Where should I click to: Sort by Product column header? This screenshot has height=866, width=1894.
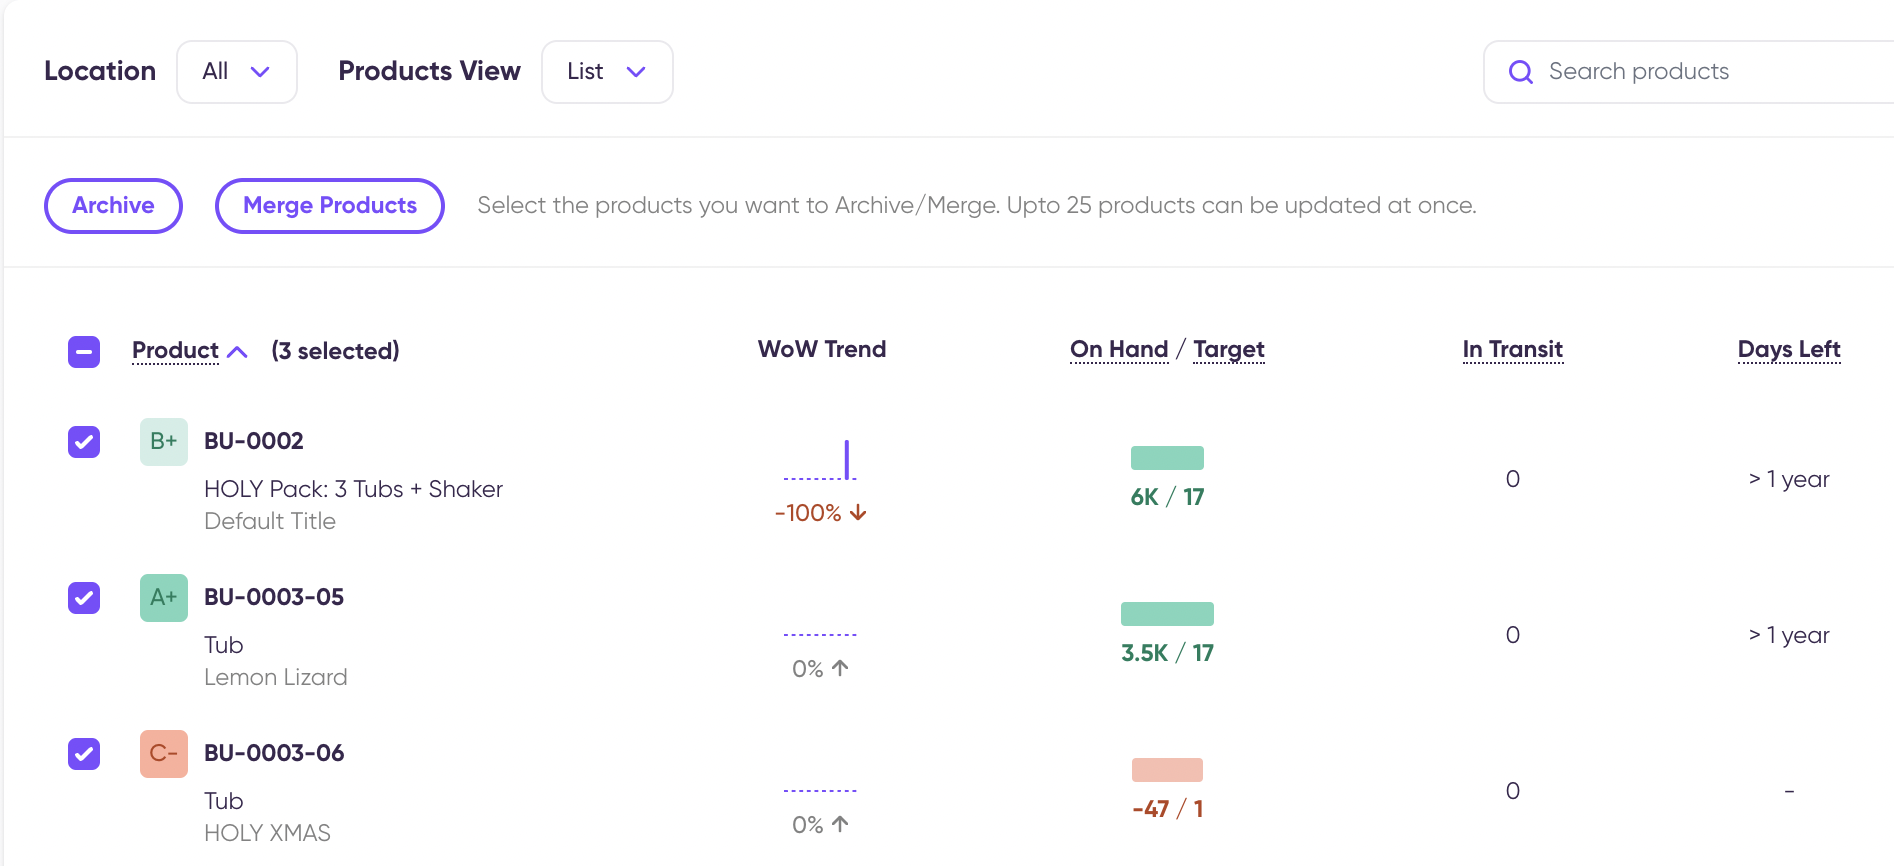click(175, 351)
